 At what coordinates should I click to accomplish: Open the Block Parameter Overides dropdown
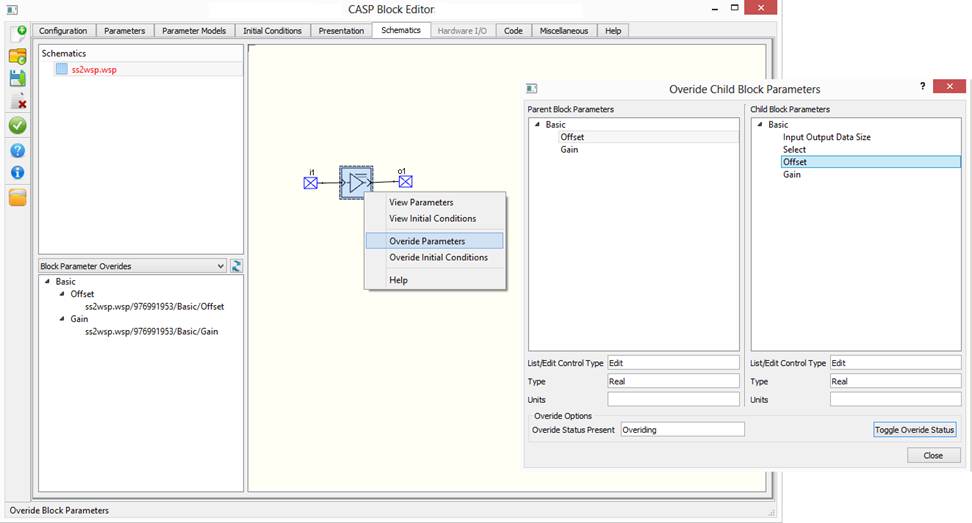[x=220, y=266]
